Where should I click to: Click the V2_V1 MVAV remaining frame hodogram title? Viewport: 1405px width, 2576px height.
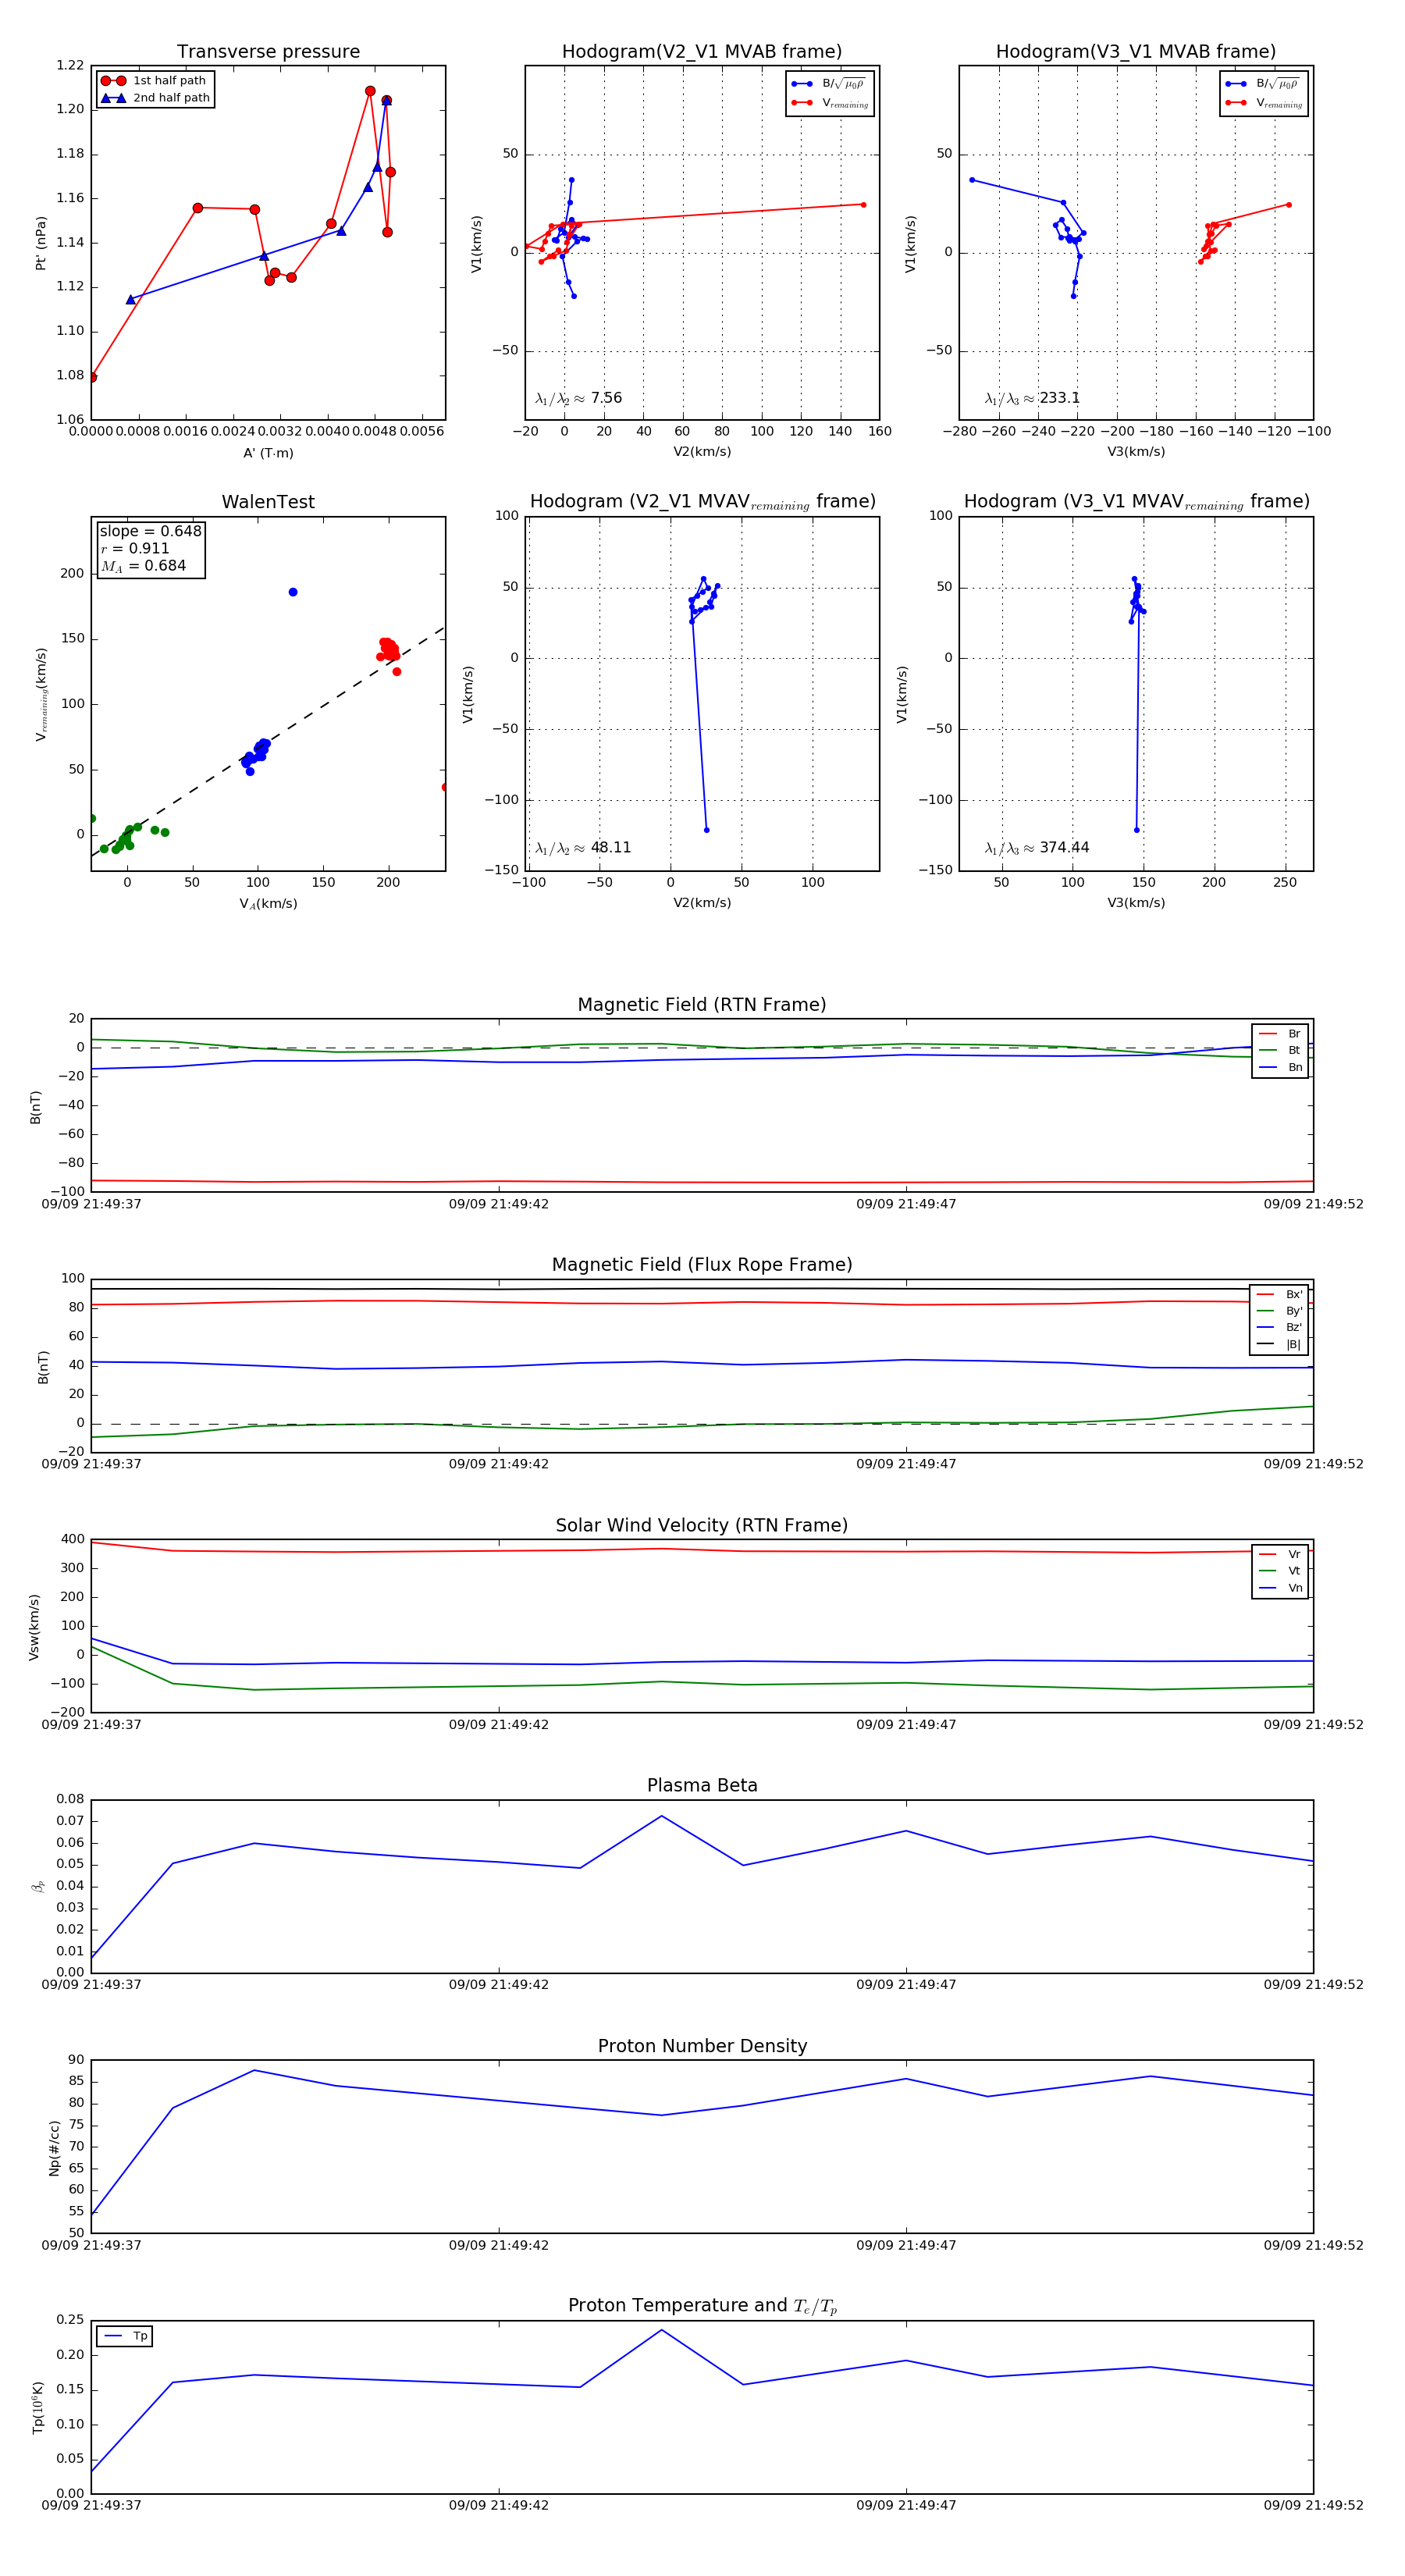(x=702, y=502)
